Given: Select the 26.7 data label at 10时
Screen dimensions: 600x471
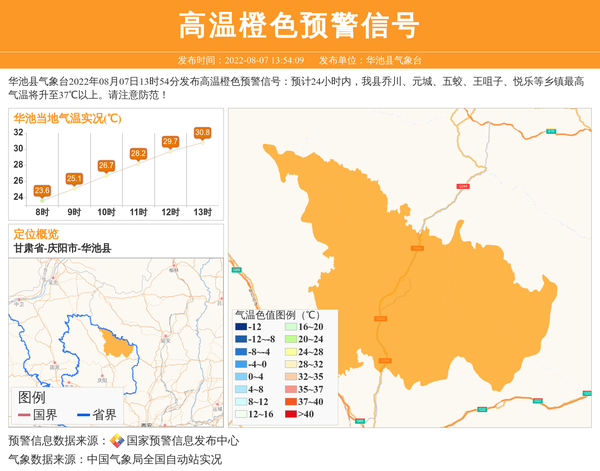Looking at the screenshot, I should [x=106, y=165].
